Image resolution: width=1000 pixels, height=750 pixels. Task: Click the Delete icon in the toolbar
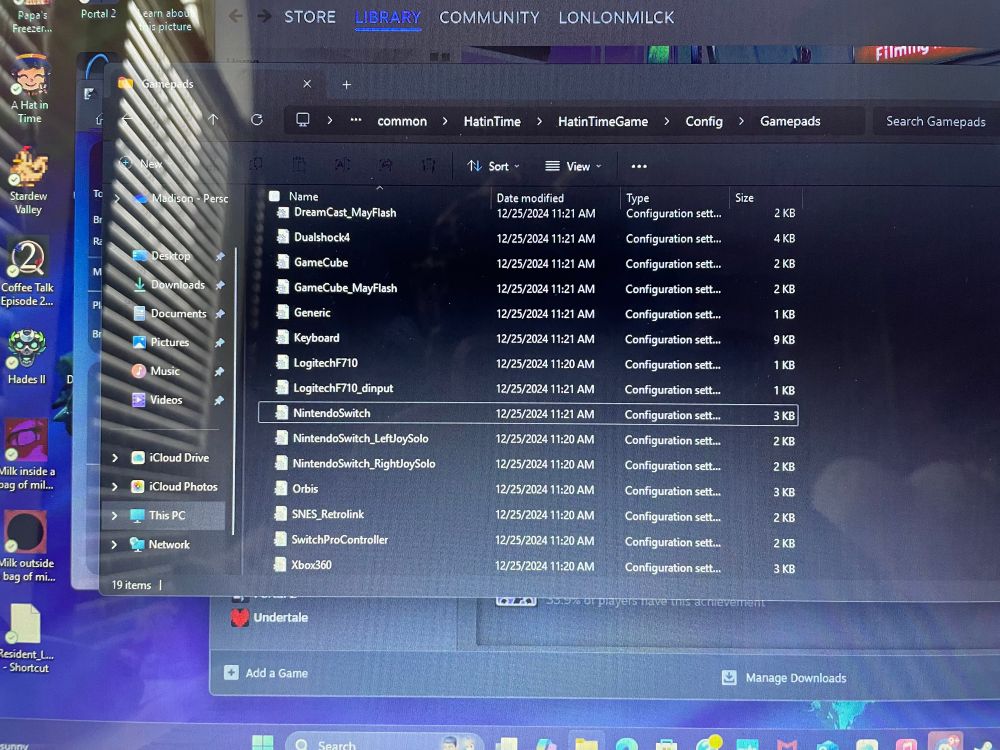430,164
